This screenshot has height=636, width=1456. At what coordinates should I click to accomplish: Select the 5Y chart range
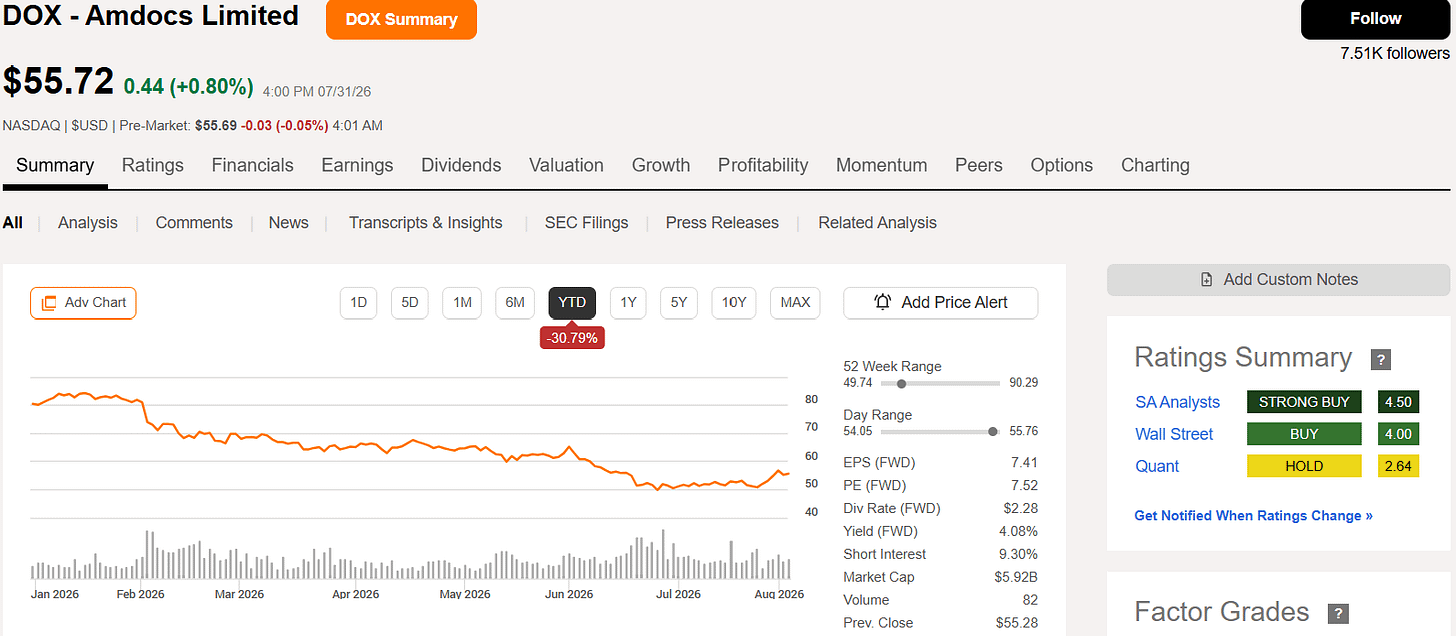(679, 303)
